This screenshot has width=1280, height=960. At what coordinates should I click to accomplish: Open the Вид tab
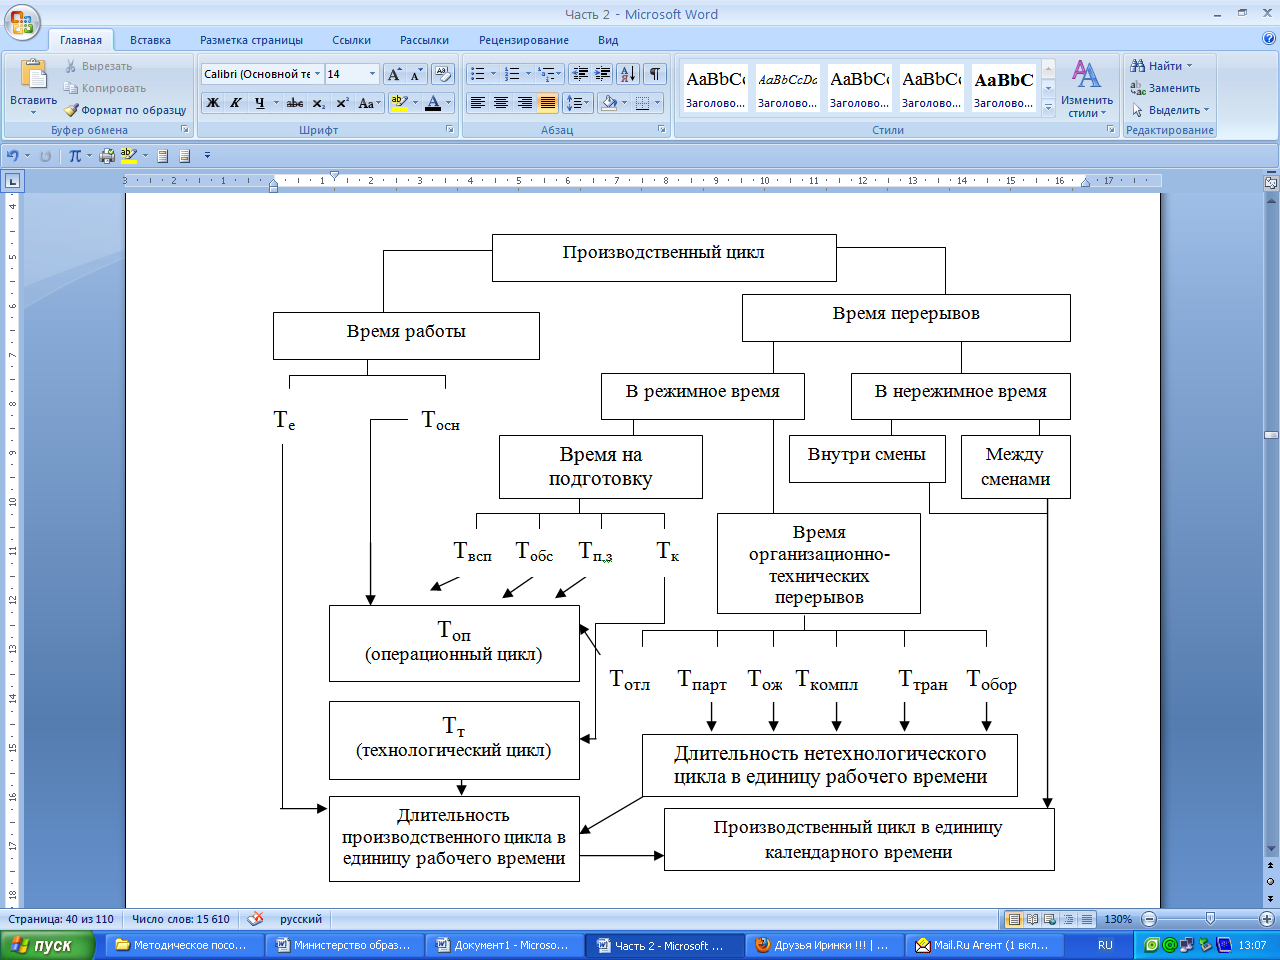pyautogui.click(x=608, y=40)
